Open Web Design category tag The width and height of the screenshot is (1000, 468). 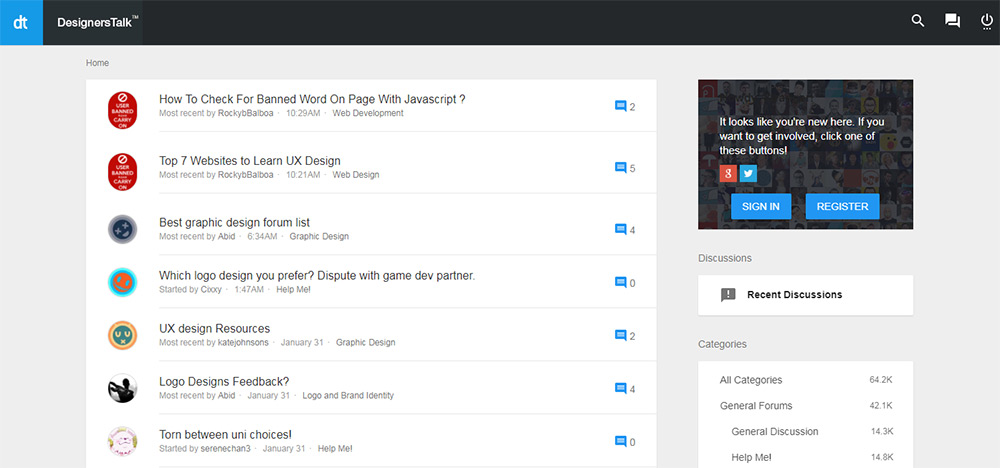coord(356,175)
